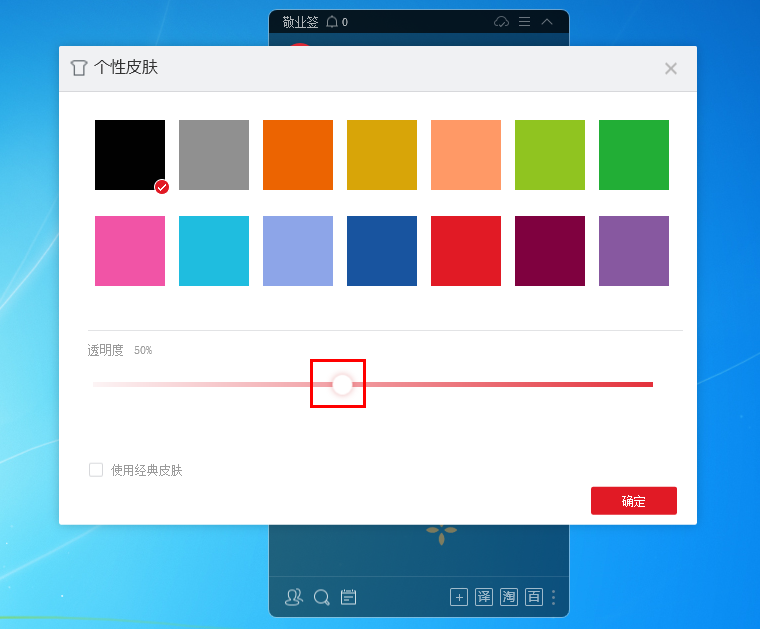The height and width of the screenshot is (629, 760).
Task: Select the black skin color swatch
Action: tap(130, 155)
